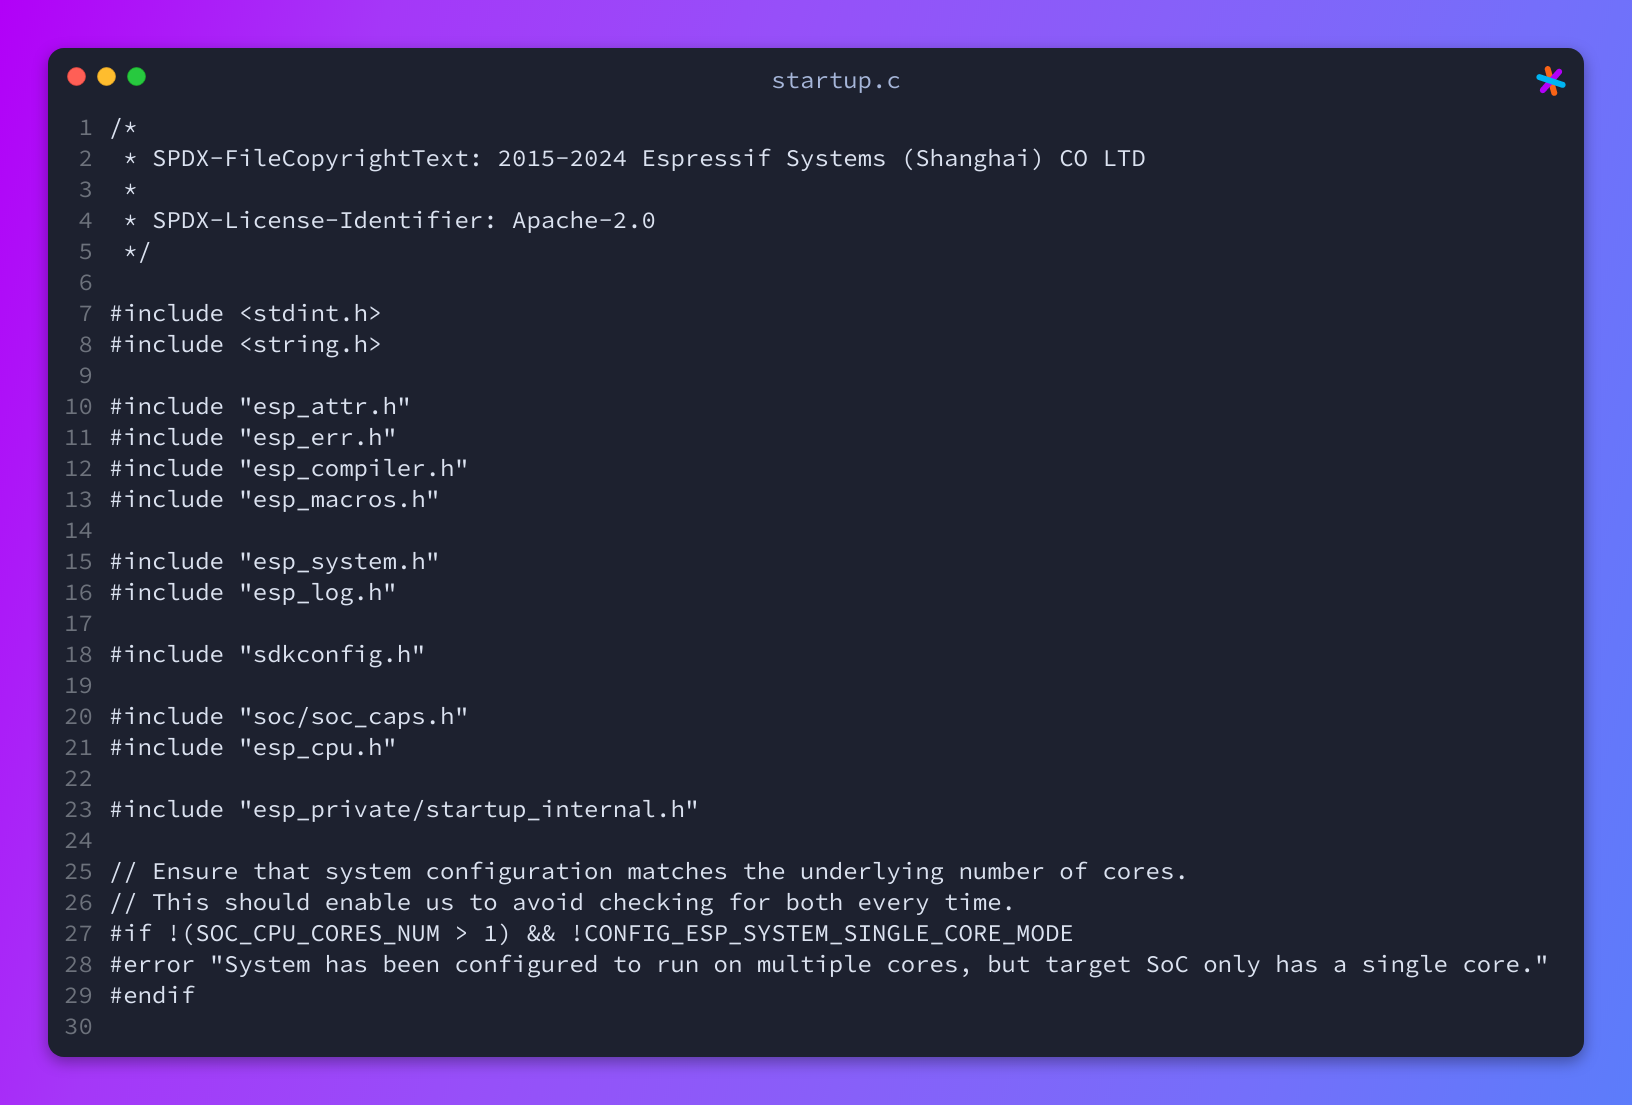The height and width of the screenshot is (1105, 1632).
Task: Click CONFIG_ESP_SYSTEM_SINGLE_CORE_MODE macro
Action: [x=828, y=934]
